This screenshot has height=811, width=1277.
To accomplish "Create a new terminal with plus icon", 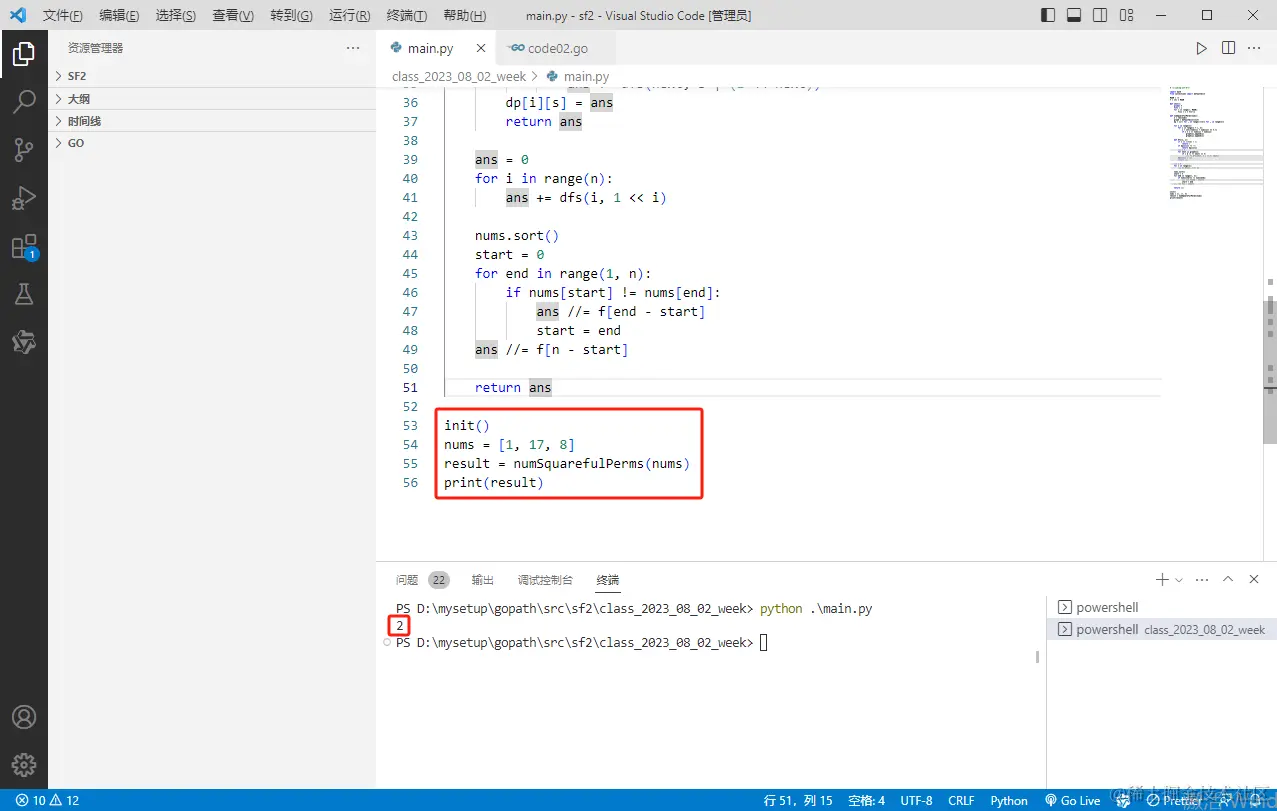I will pos(1162,580).
